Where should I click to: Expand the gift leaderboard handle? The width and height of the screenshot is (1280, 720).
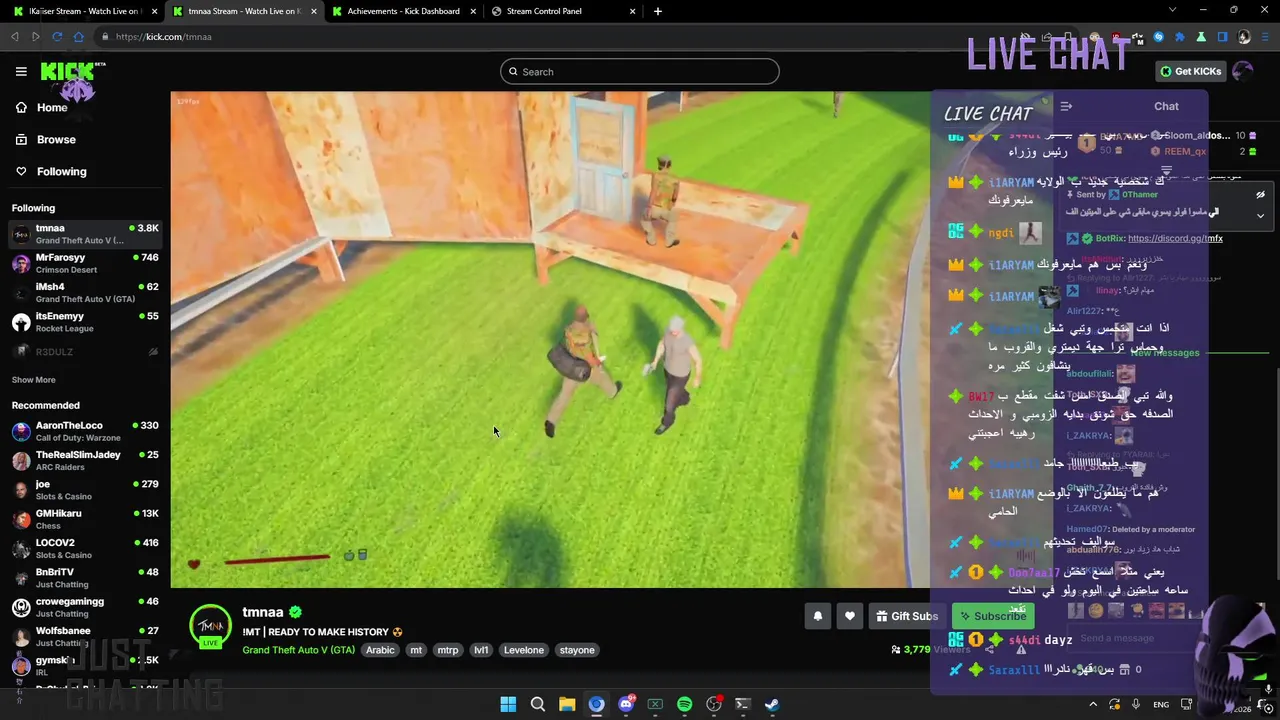pos(1166,170)
